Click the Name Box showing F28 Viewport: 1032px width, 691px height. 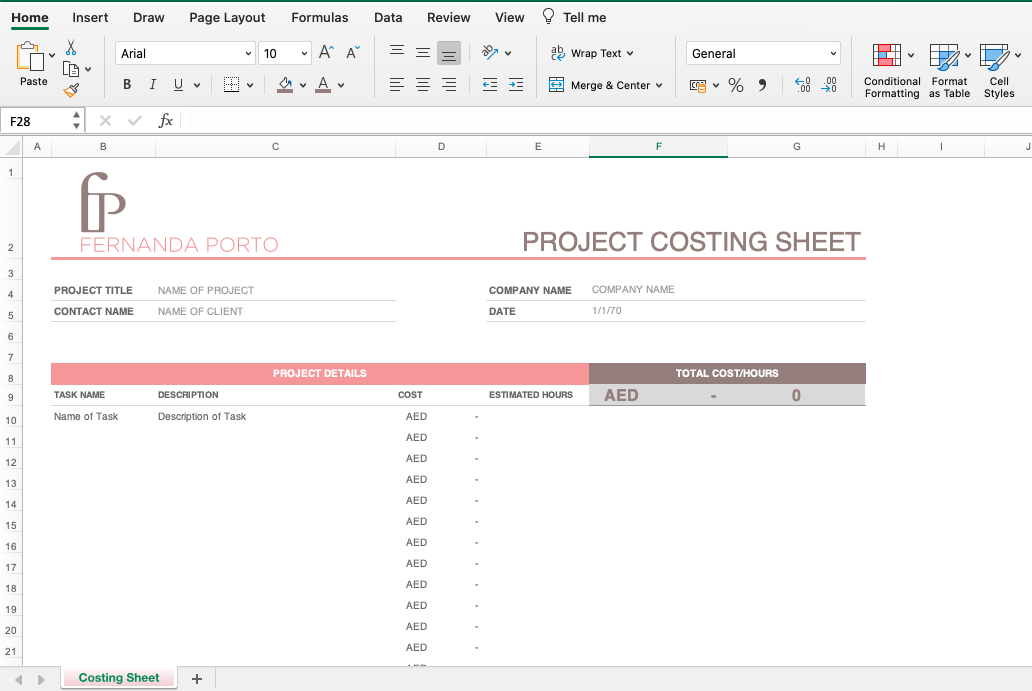click(x=38, y=121)
